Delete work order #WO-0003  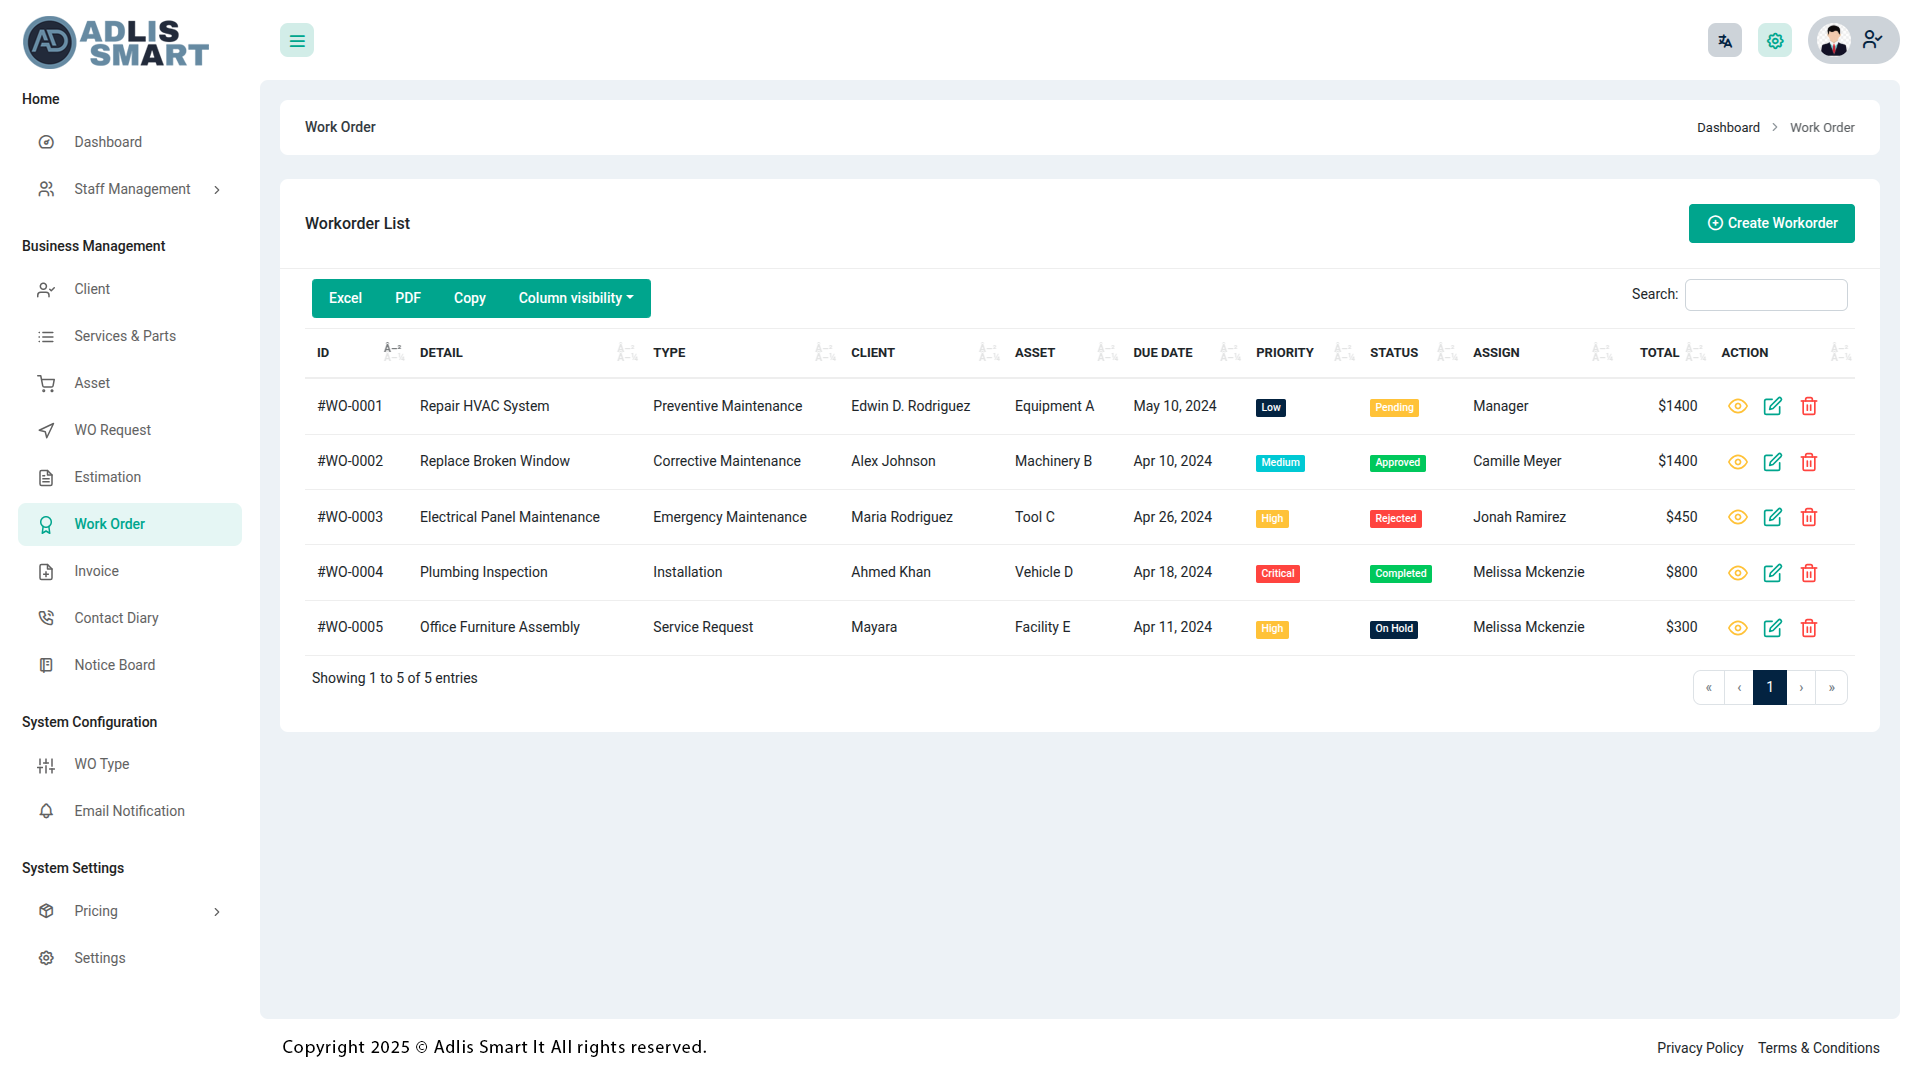(1808, 517)
